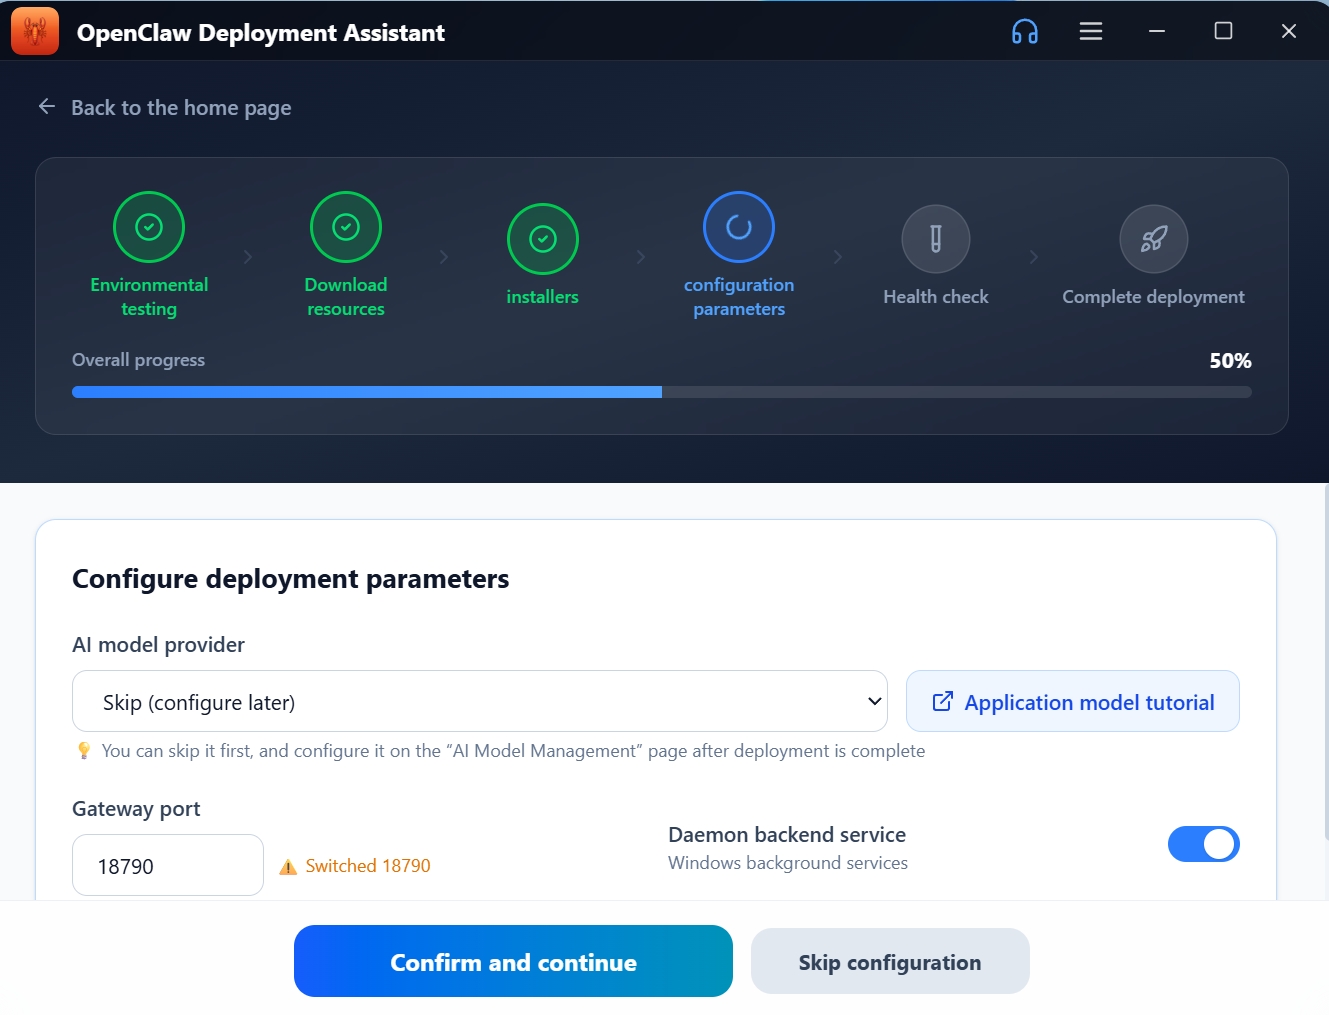This screenshot has width=1329, height=1015.
Task: Open the hamburger menu in title bar
Action: pos(1090,32)
